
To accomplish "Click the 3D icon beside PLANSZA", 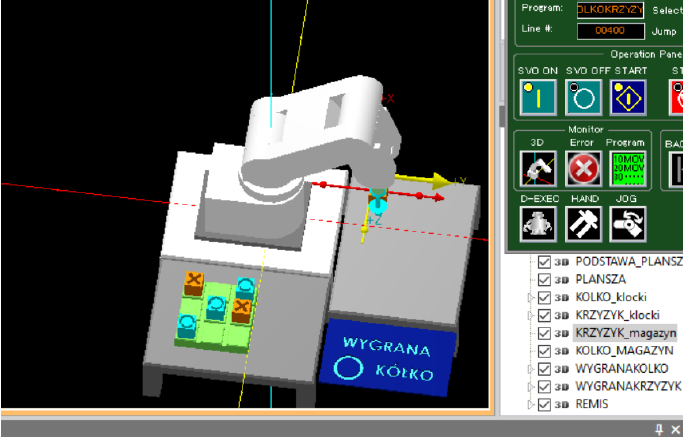I will pyautogui.click(x=561, y=280).
